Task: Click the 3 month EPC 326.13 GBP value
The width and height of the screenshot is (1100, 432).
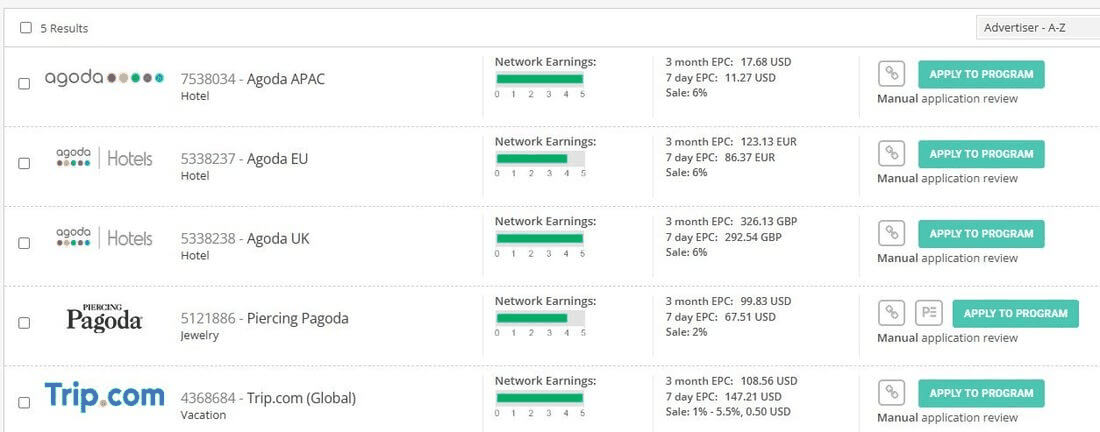Action: (x=769, y=222)
